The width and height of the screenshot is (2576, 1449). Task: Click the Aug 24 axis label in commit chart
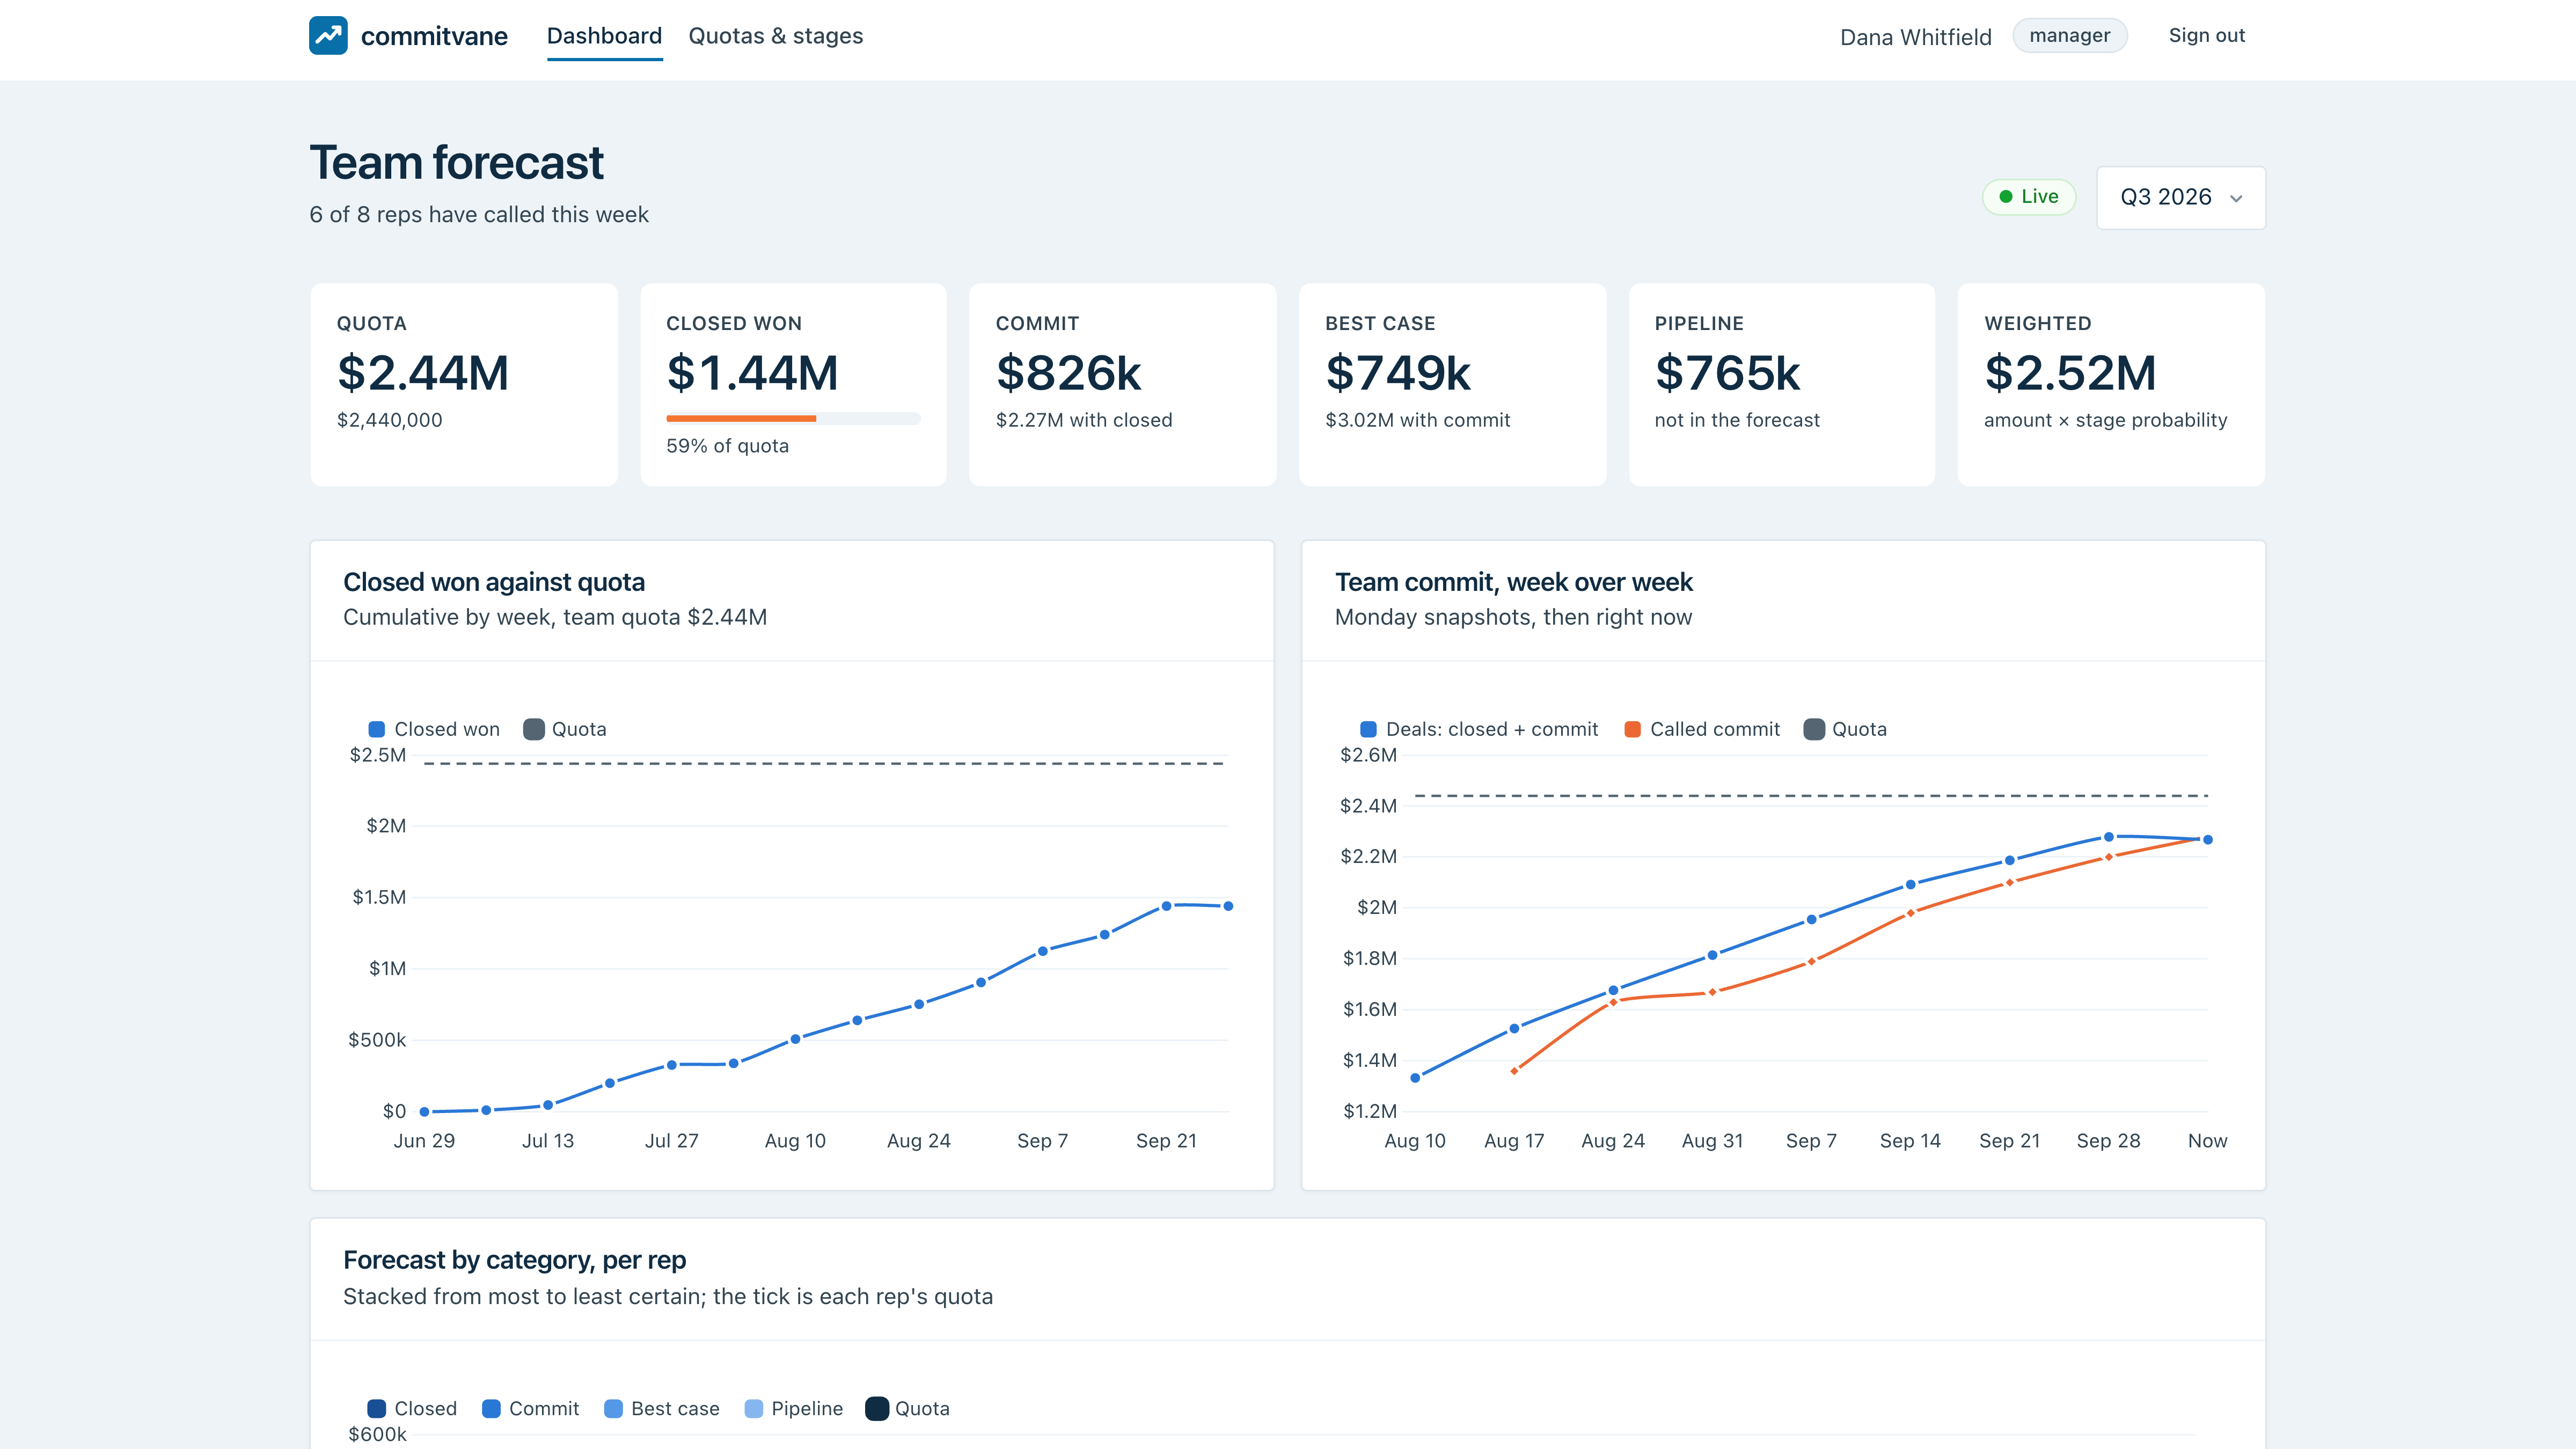(1612, 1141)
